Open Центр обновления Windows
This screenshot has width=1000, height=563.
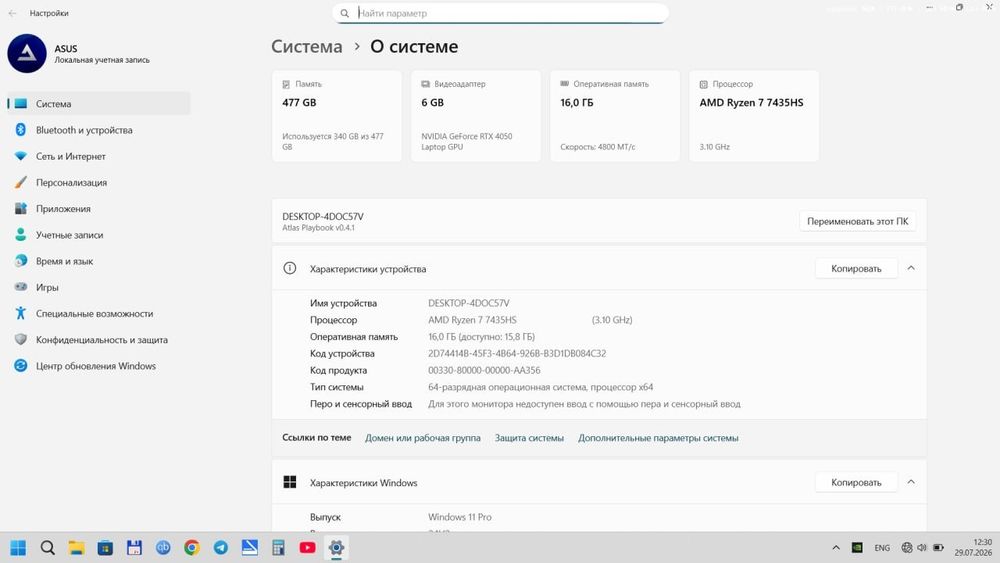tap(99, 366)
